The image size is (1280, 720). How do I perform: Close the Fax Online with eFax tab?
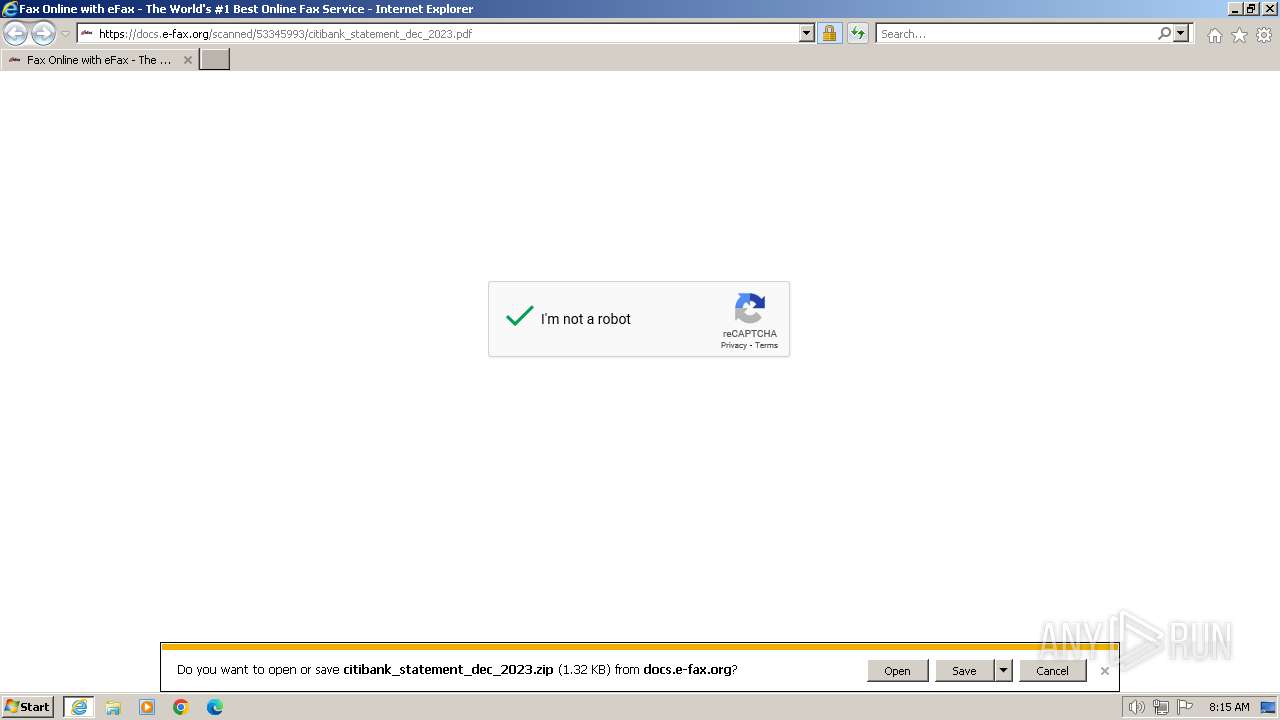187,60
